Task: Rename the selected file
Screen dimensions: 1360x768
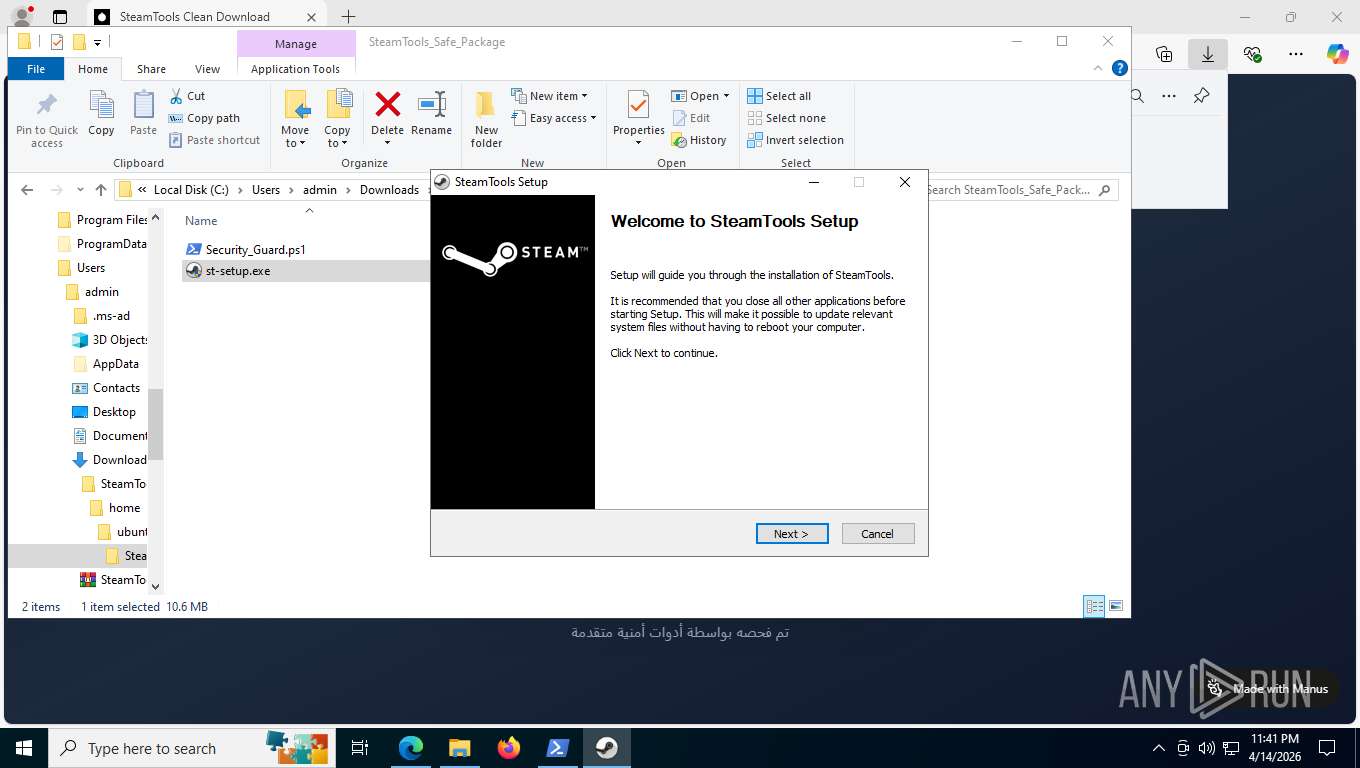Action: [431, 113]
